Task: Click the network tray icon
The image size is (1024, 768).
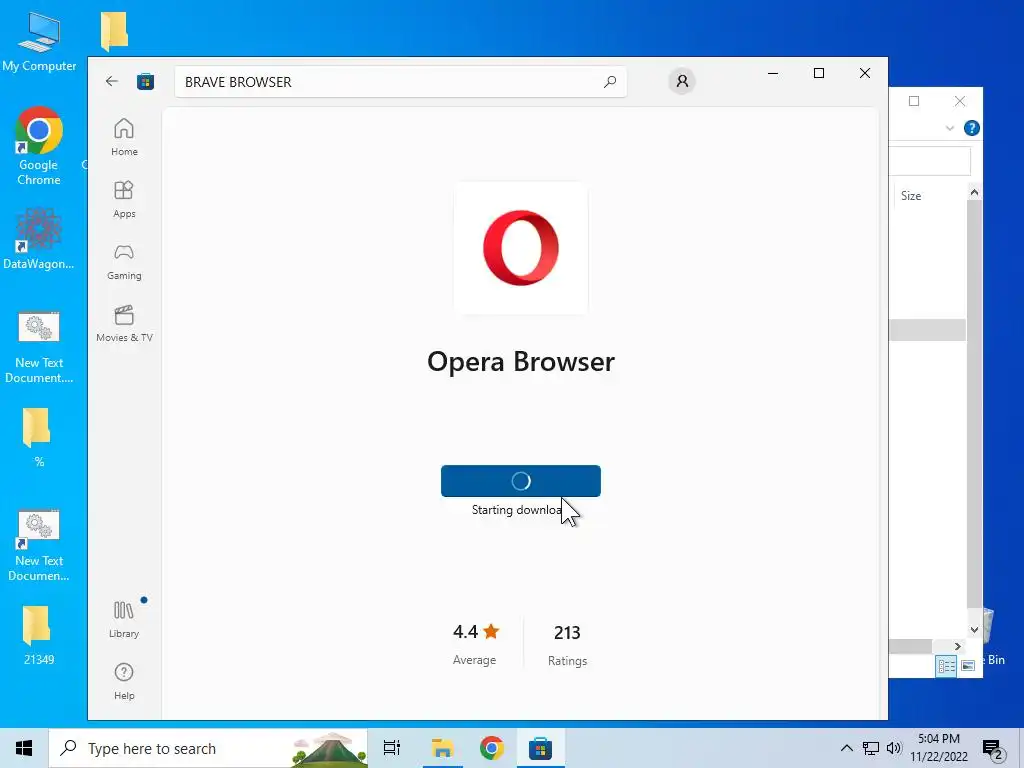Action: pos(871,748)
